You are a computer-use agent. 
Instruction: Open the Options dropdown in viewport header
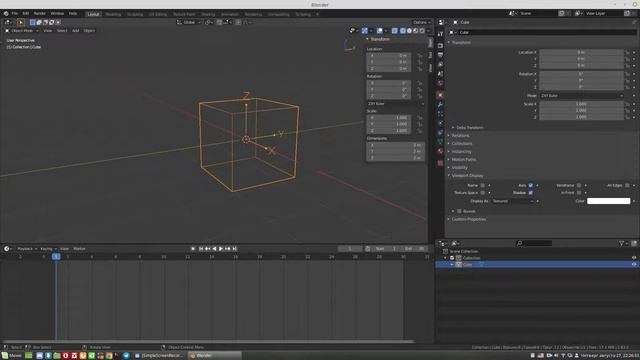coord(422,22)
